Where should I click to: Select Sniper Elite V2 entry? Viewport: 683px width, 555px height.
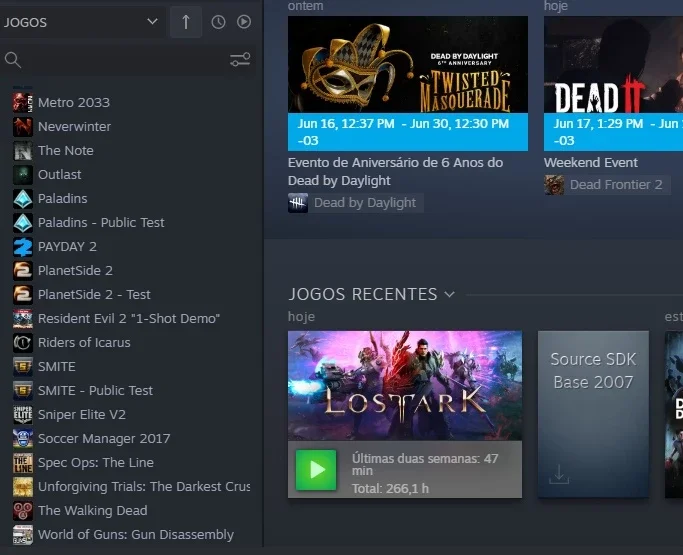point(82,414)
